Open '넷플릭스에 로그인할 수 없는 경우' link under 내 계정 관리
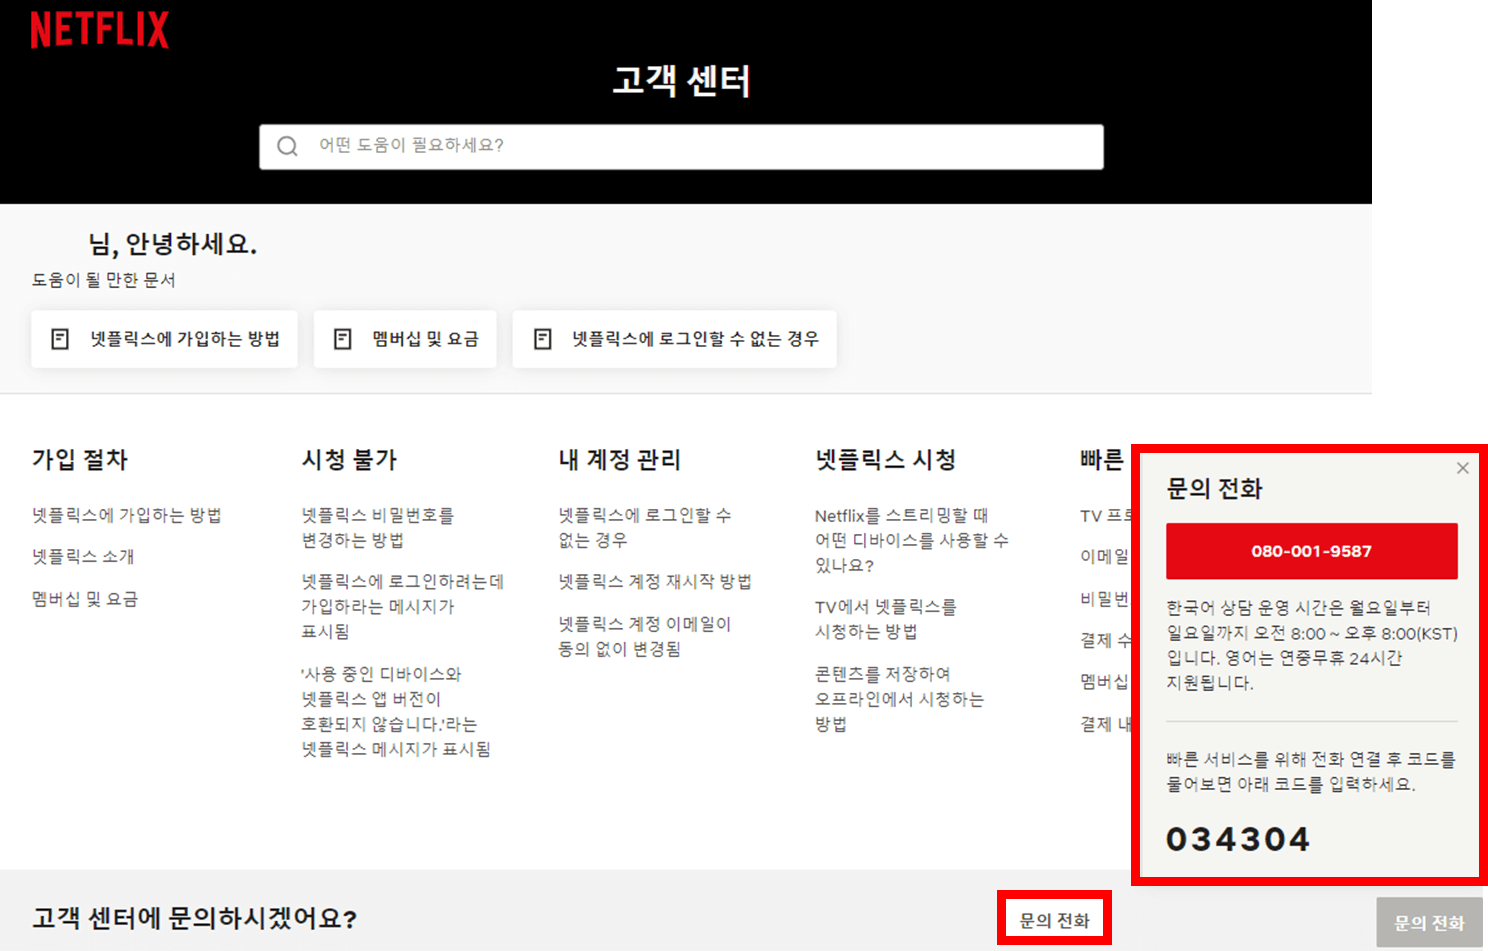Screen dimensions: 1488x951 coord(645,527)
